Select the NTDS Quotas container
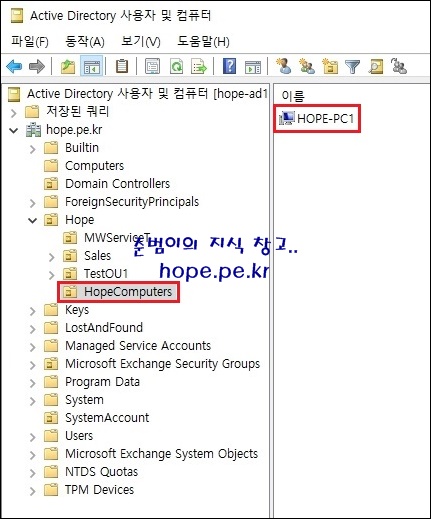 coord(101,472)
